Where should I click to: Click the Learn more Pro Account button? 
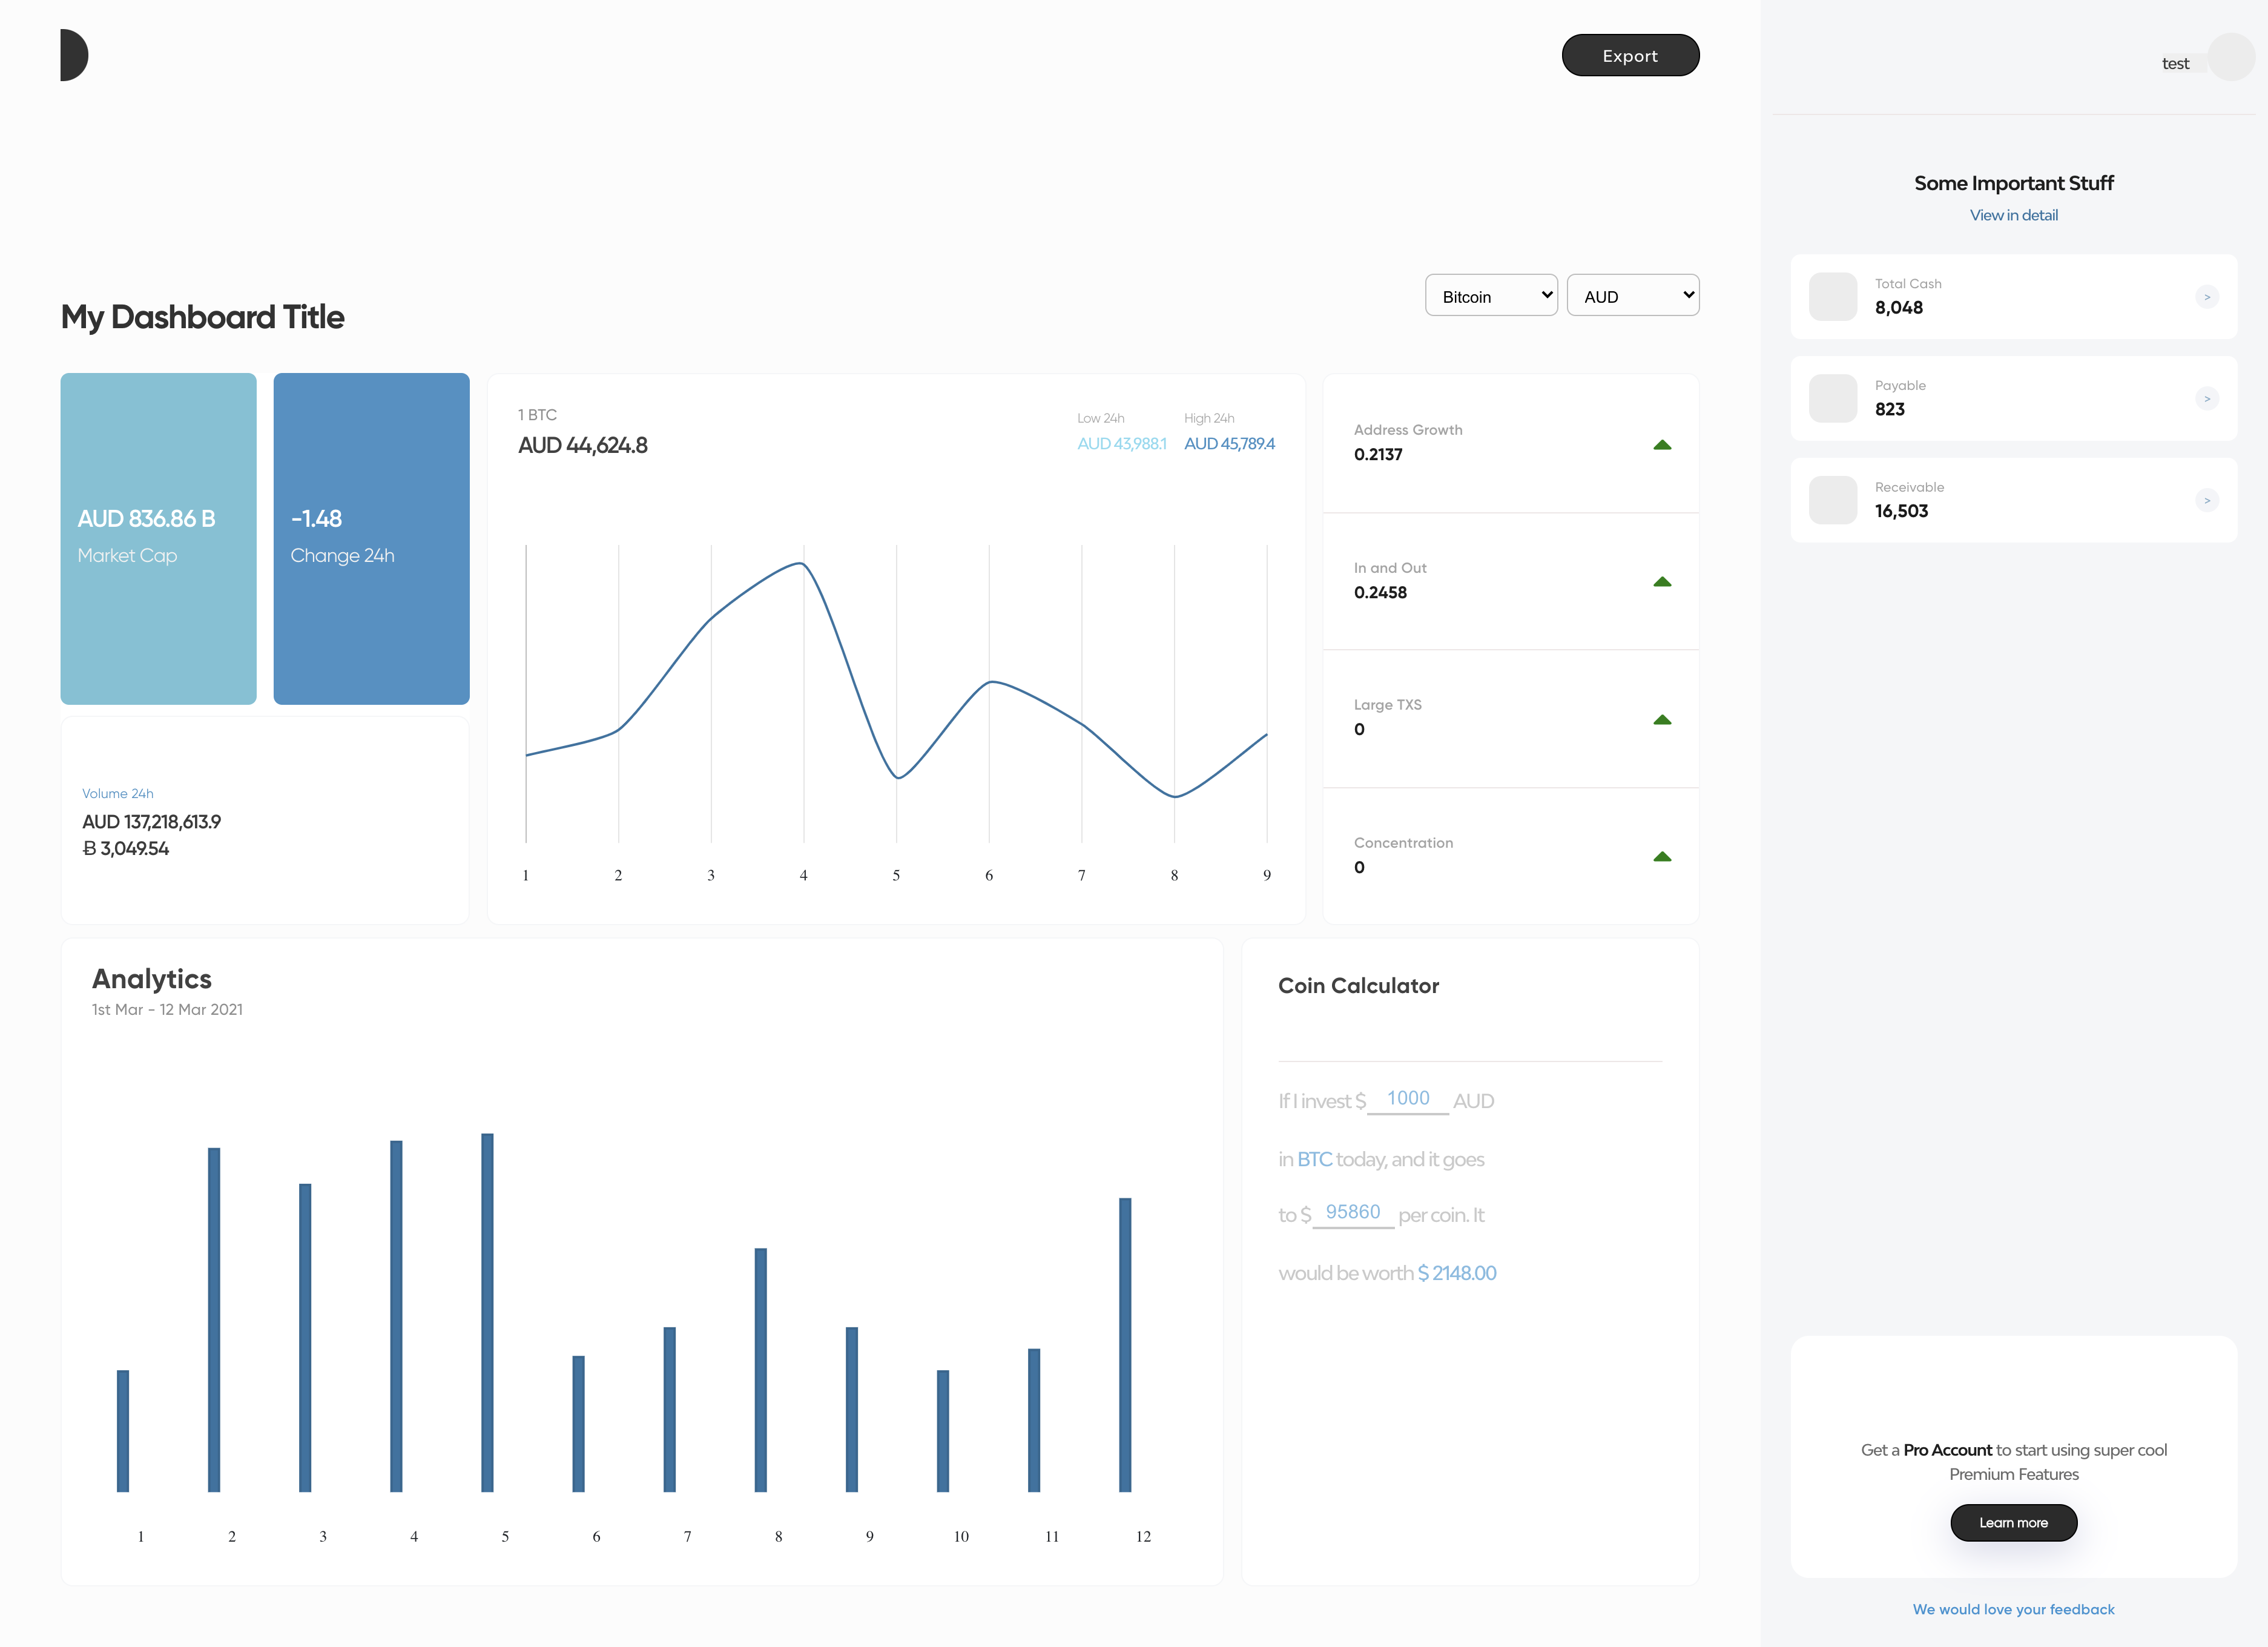[x=2014, y=1522]
